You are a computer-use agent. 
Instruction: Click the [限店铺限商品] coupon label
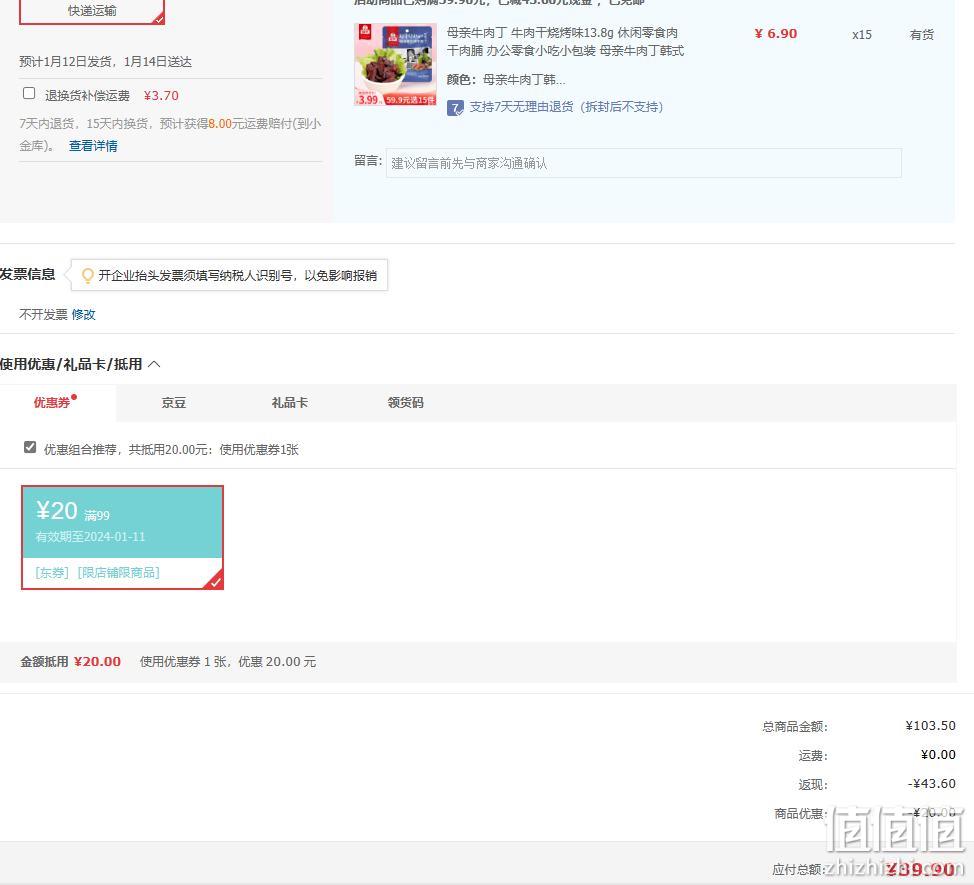[119, 572]
